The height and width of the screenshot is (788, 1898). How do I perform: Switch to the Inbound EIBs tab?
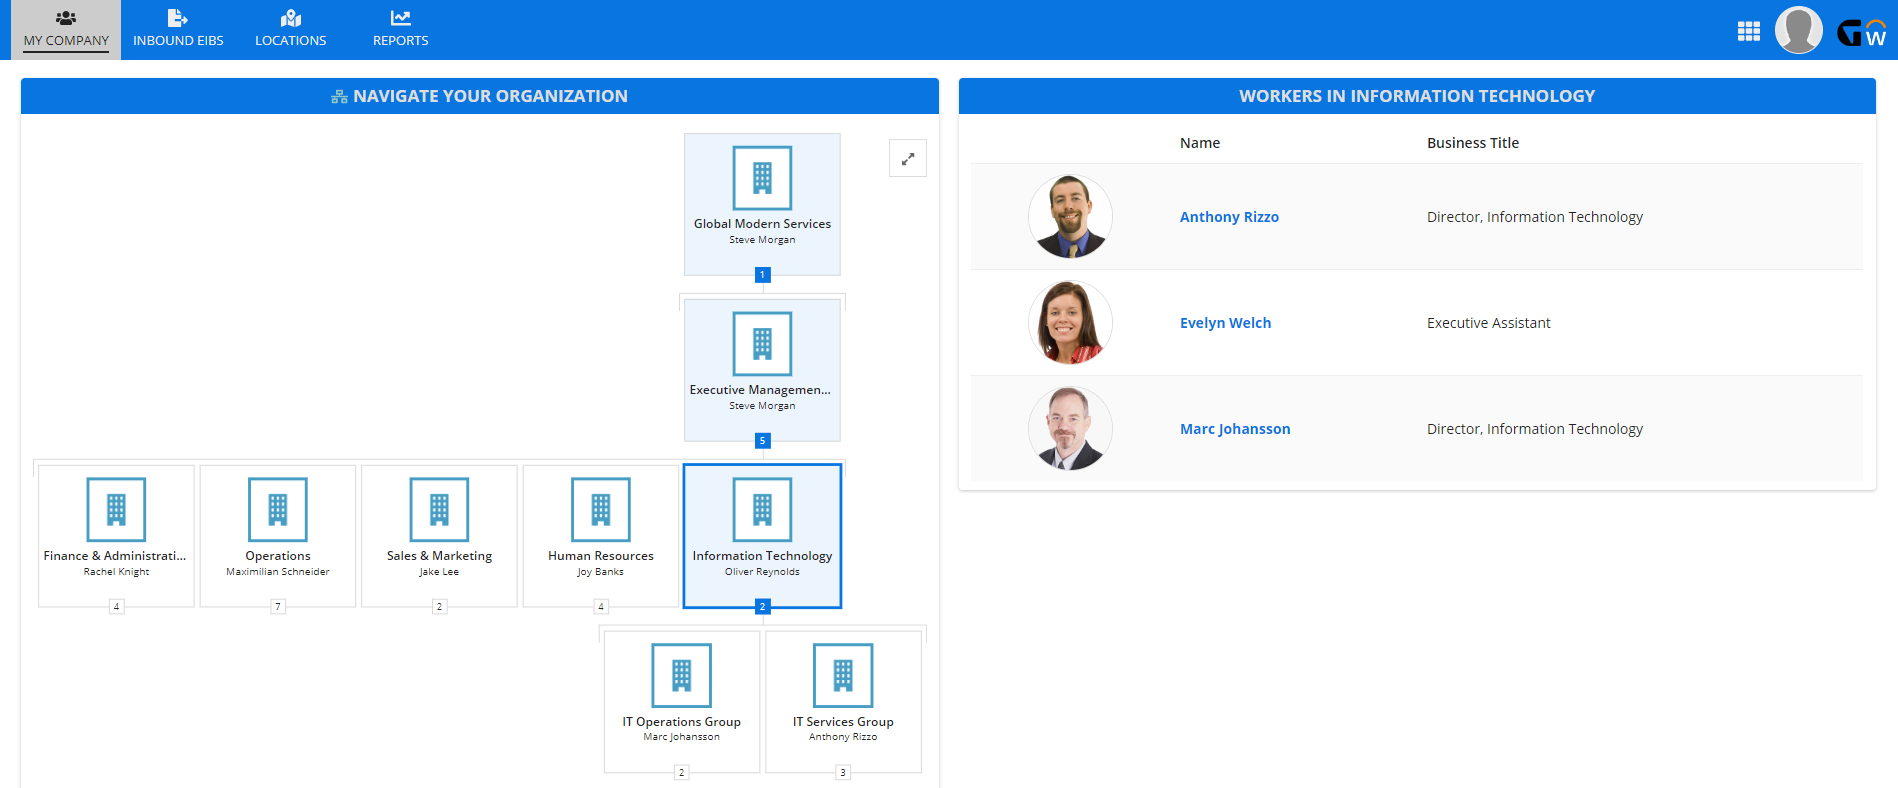coord(178,30)
